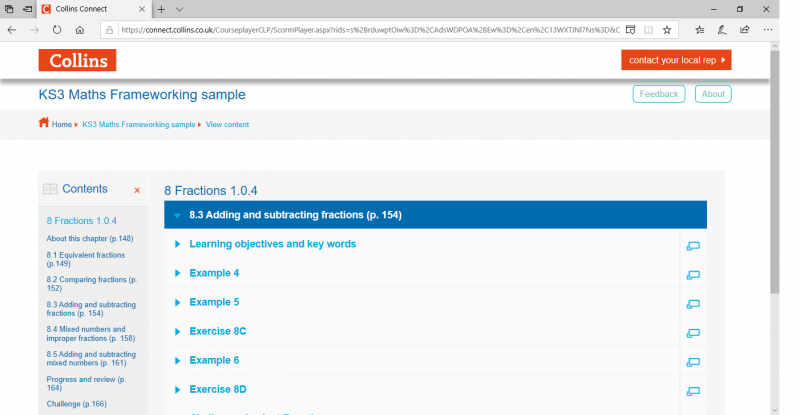The height and width of the screenshot is (415, 800).
Task: Bookmark the page with the star icon
Action: (667, 30)
